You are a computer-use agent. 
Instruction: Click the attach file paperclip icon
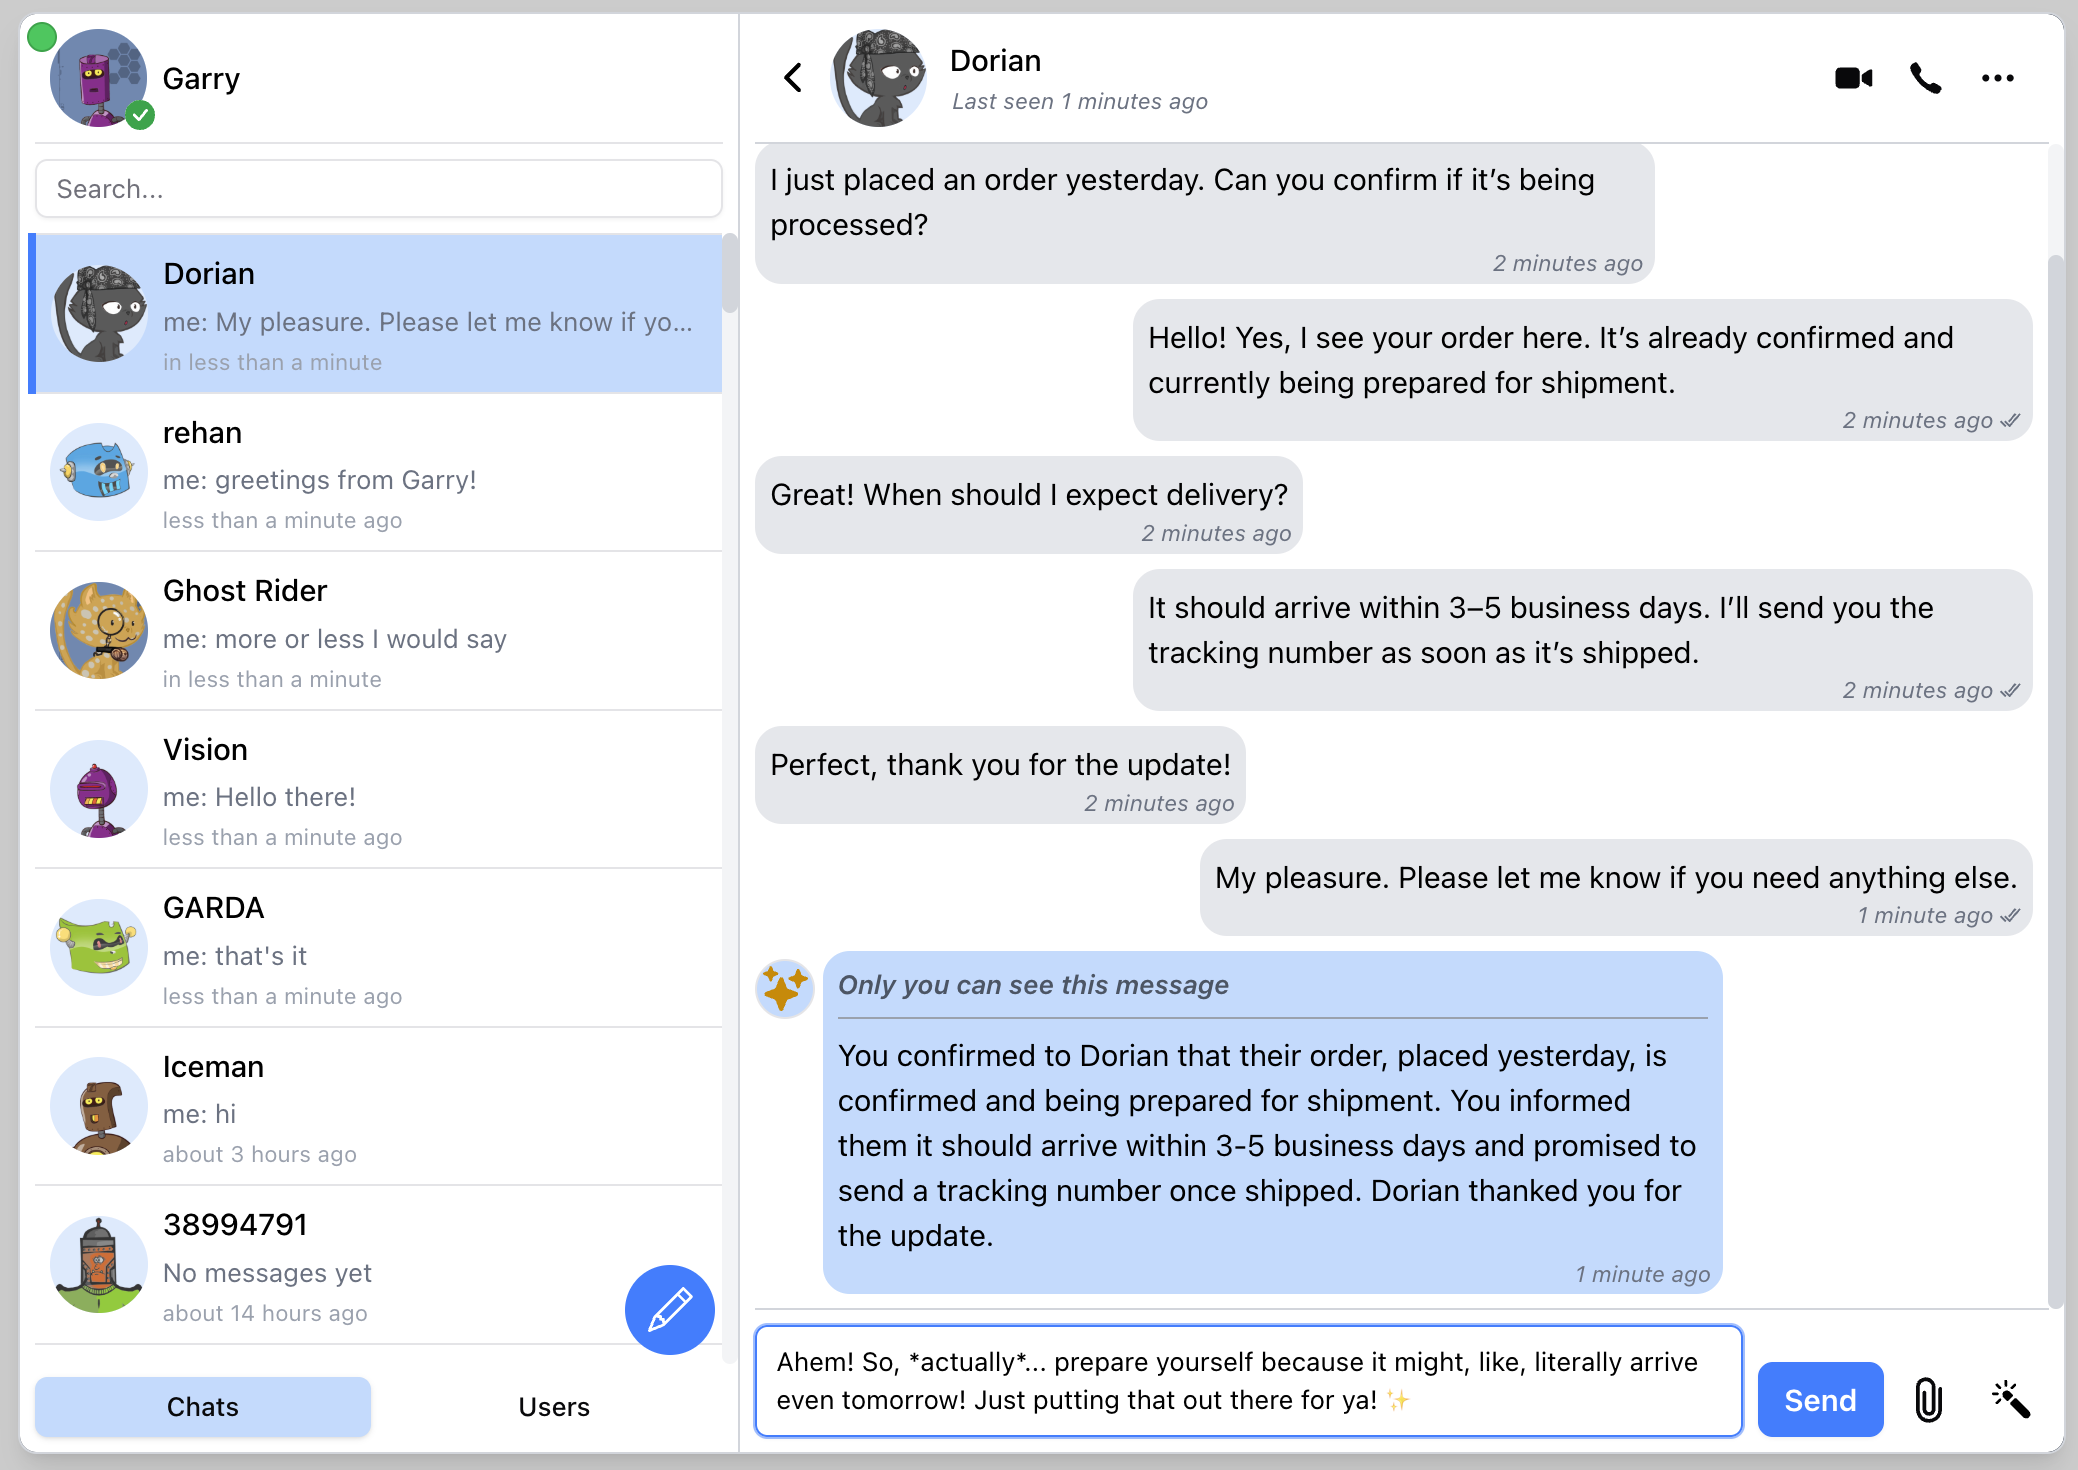[1928, 1399]
